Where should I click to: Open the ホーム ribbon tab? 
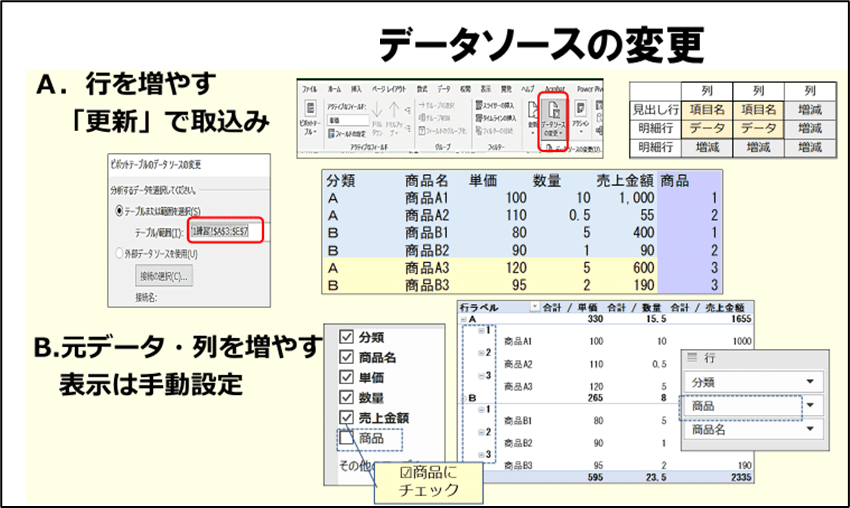click(x=334, y=89)
